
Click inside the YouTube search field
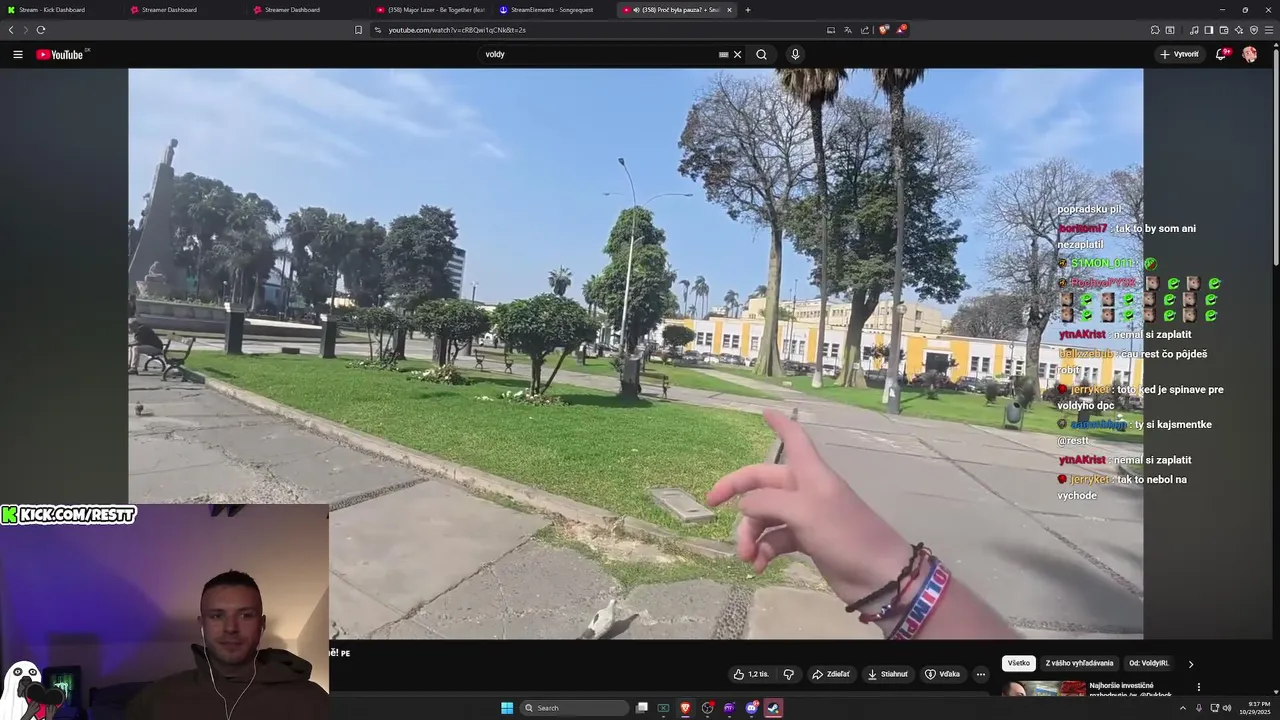tap(600, 54)
